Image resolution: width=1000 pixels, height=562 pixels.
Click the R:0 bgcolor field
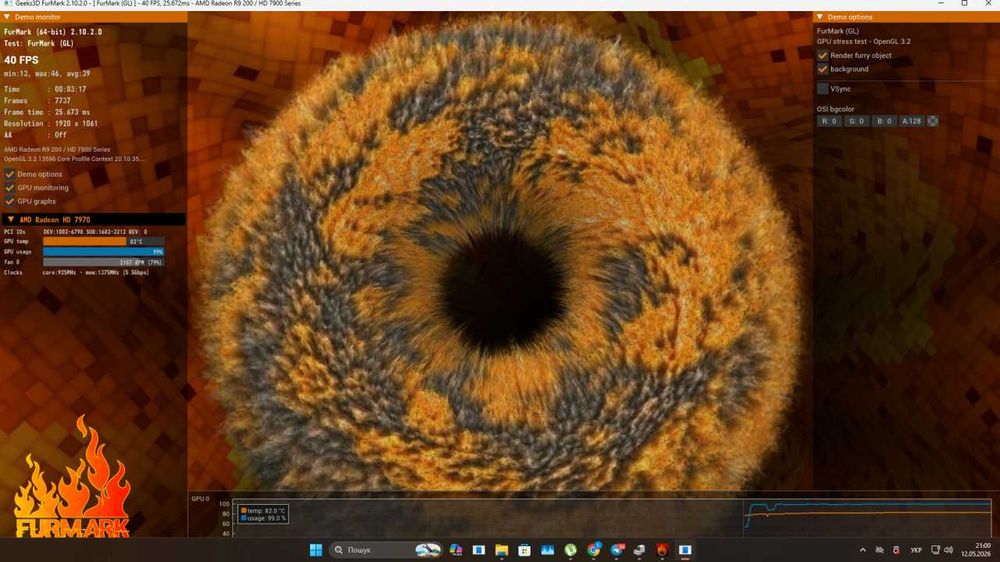829,121
